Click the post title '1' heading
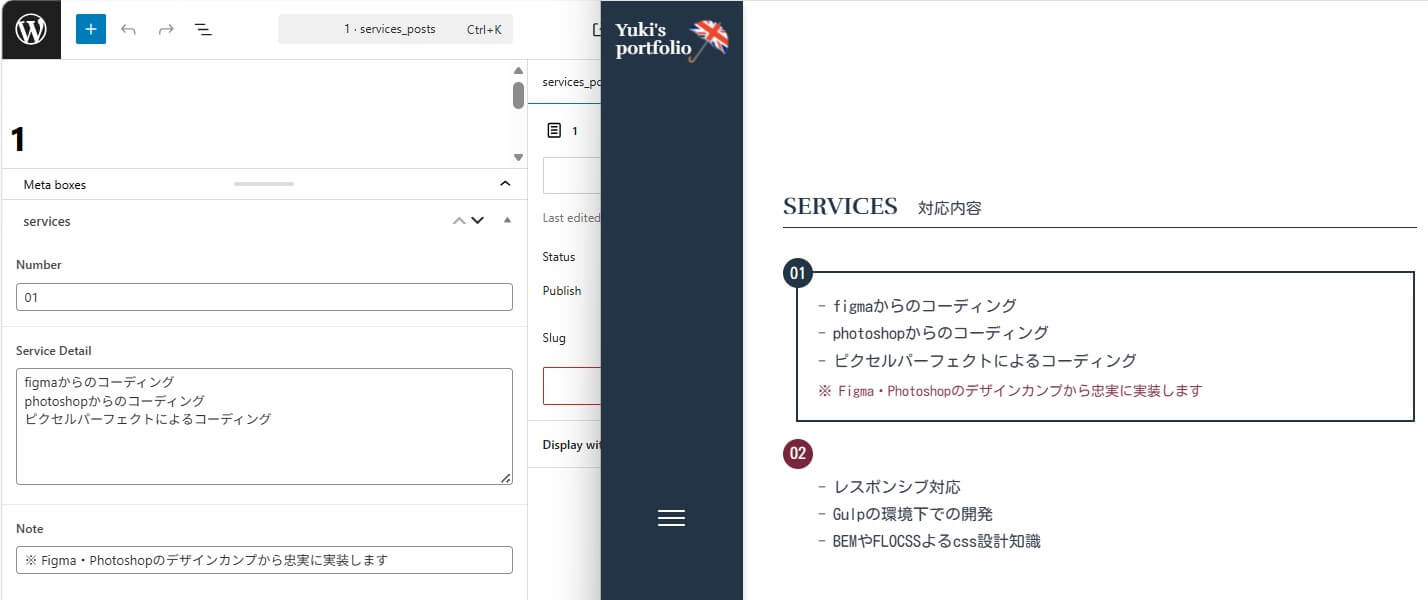This screenshot has height=600, width=1428. 18,139
